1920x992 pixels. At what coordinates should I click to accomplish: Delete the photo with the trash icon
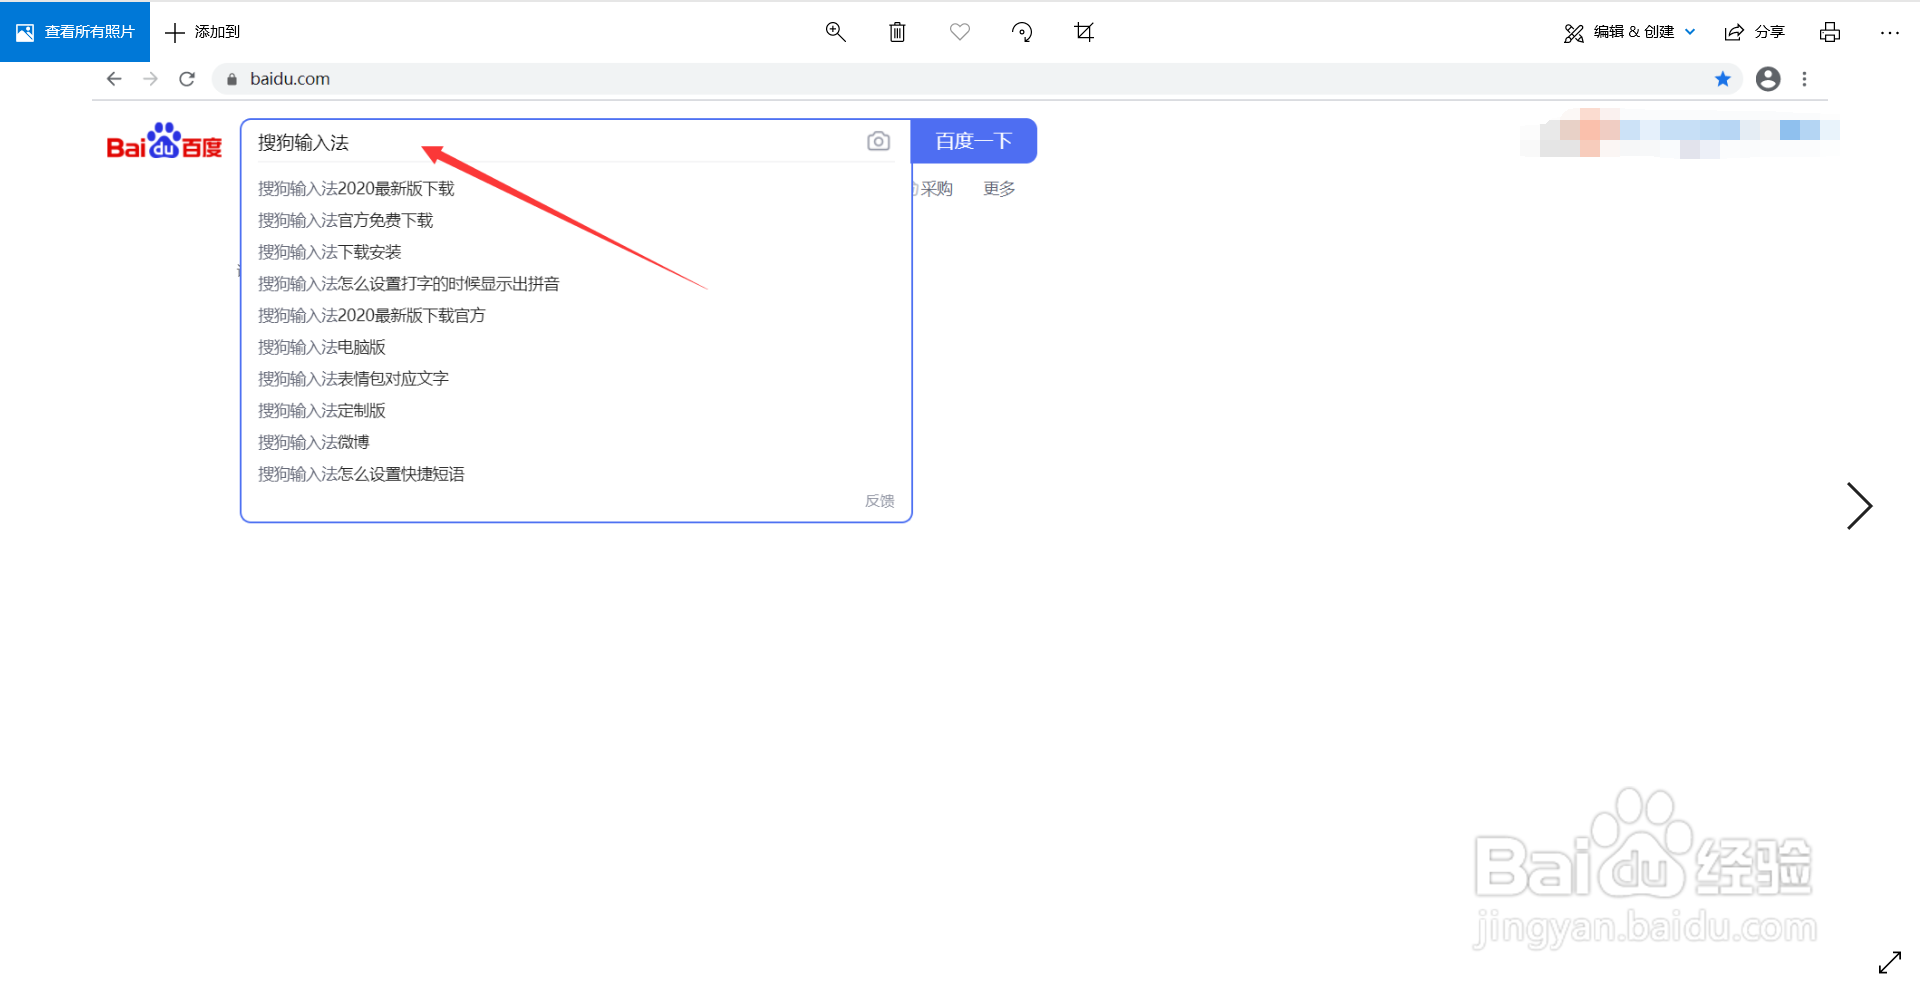tap(897, 32)
